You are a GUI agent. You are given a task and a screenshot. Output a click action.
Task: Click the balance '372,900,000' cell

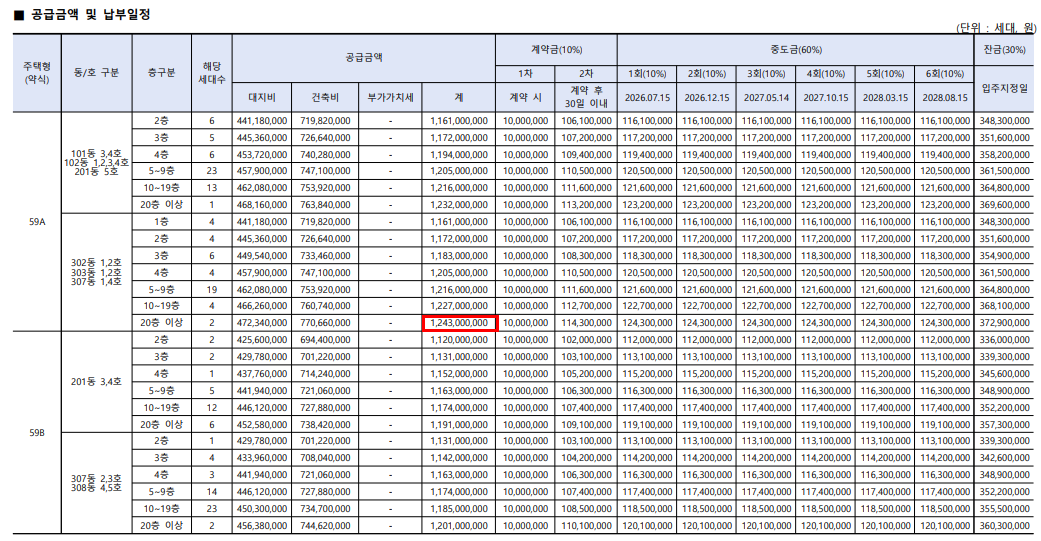coord(1004,323)
